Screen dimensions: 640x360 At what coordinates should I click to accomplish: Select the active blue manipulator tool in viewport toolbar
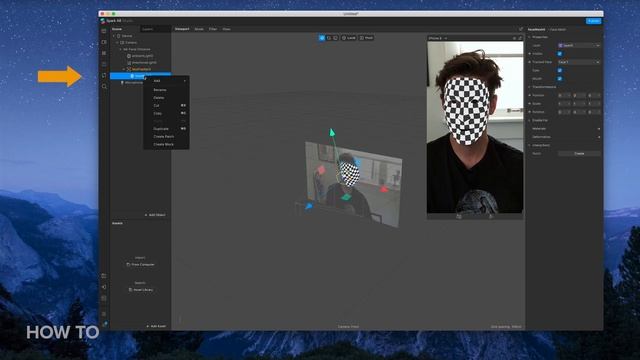pyautogui.click(x=322, y=38)
